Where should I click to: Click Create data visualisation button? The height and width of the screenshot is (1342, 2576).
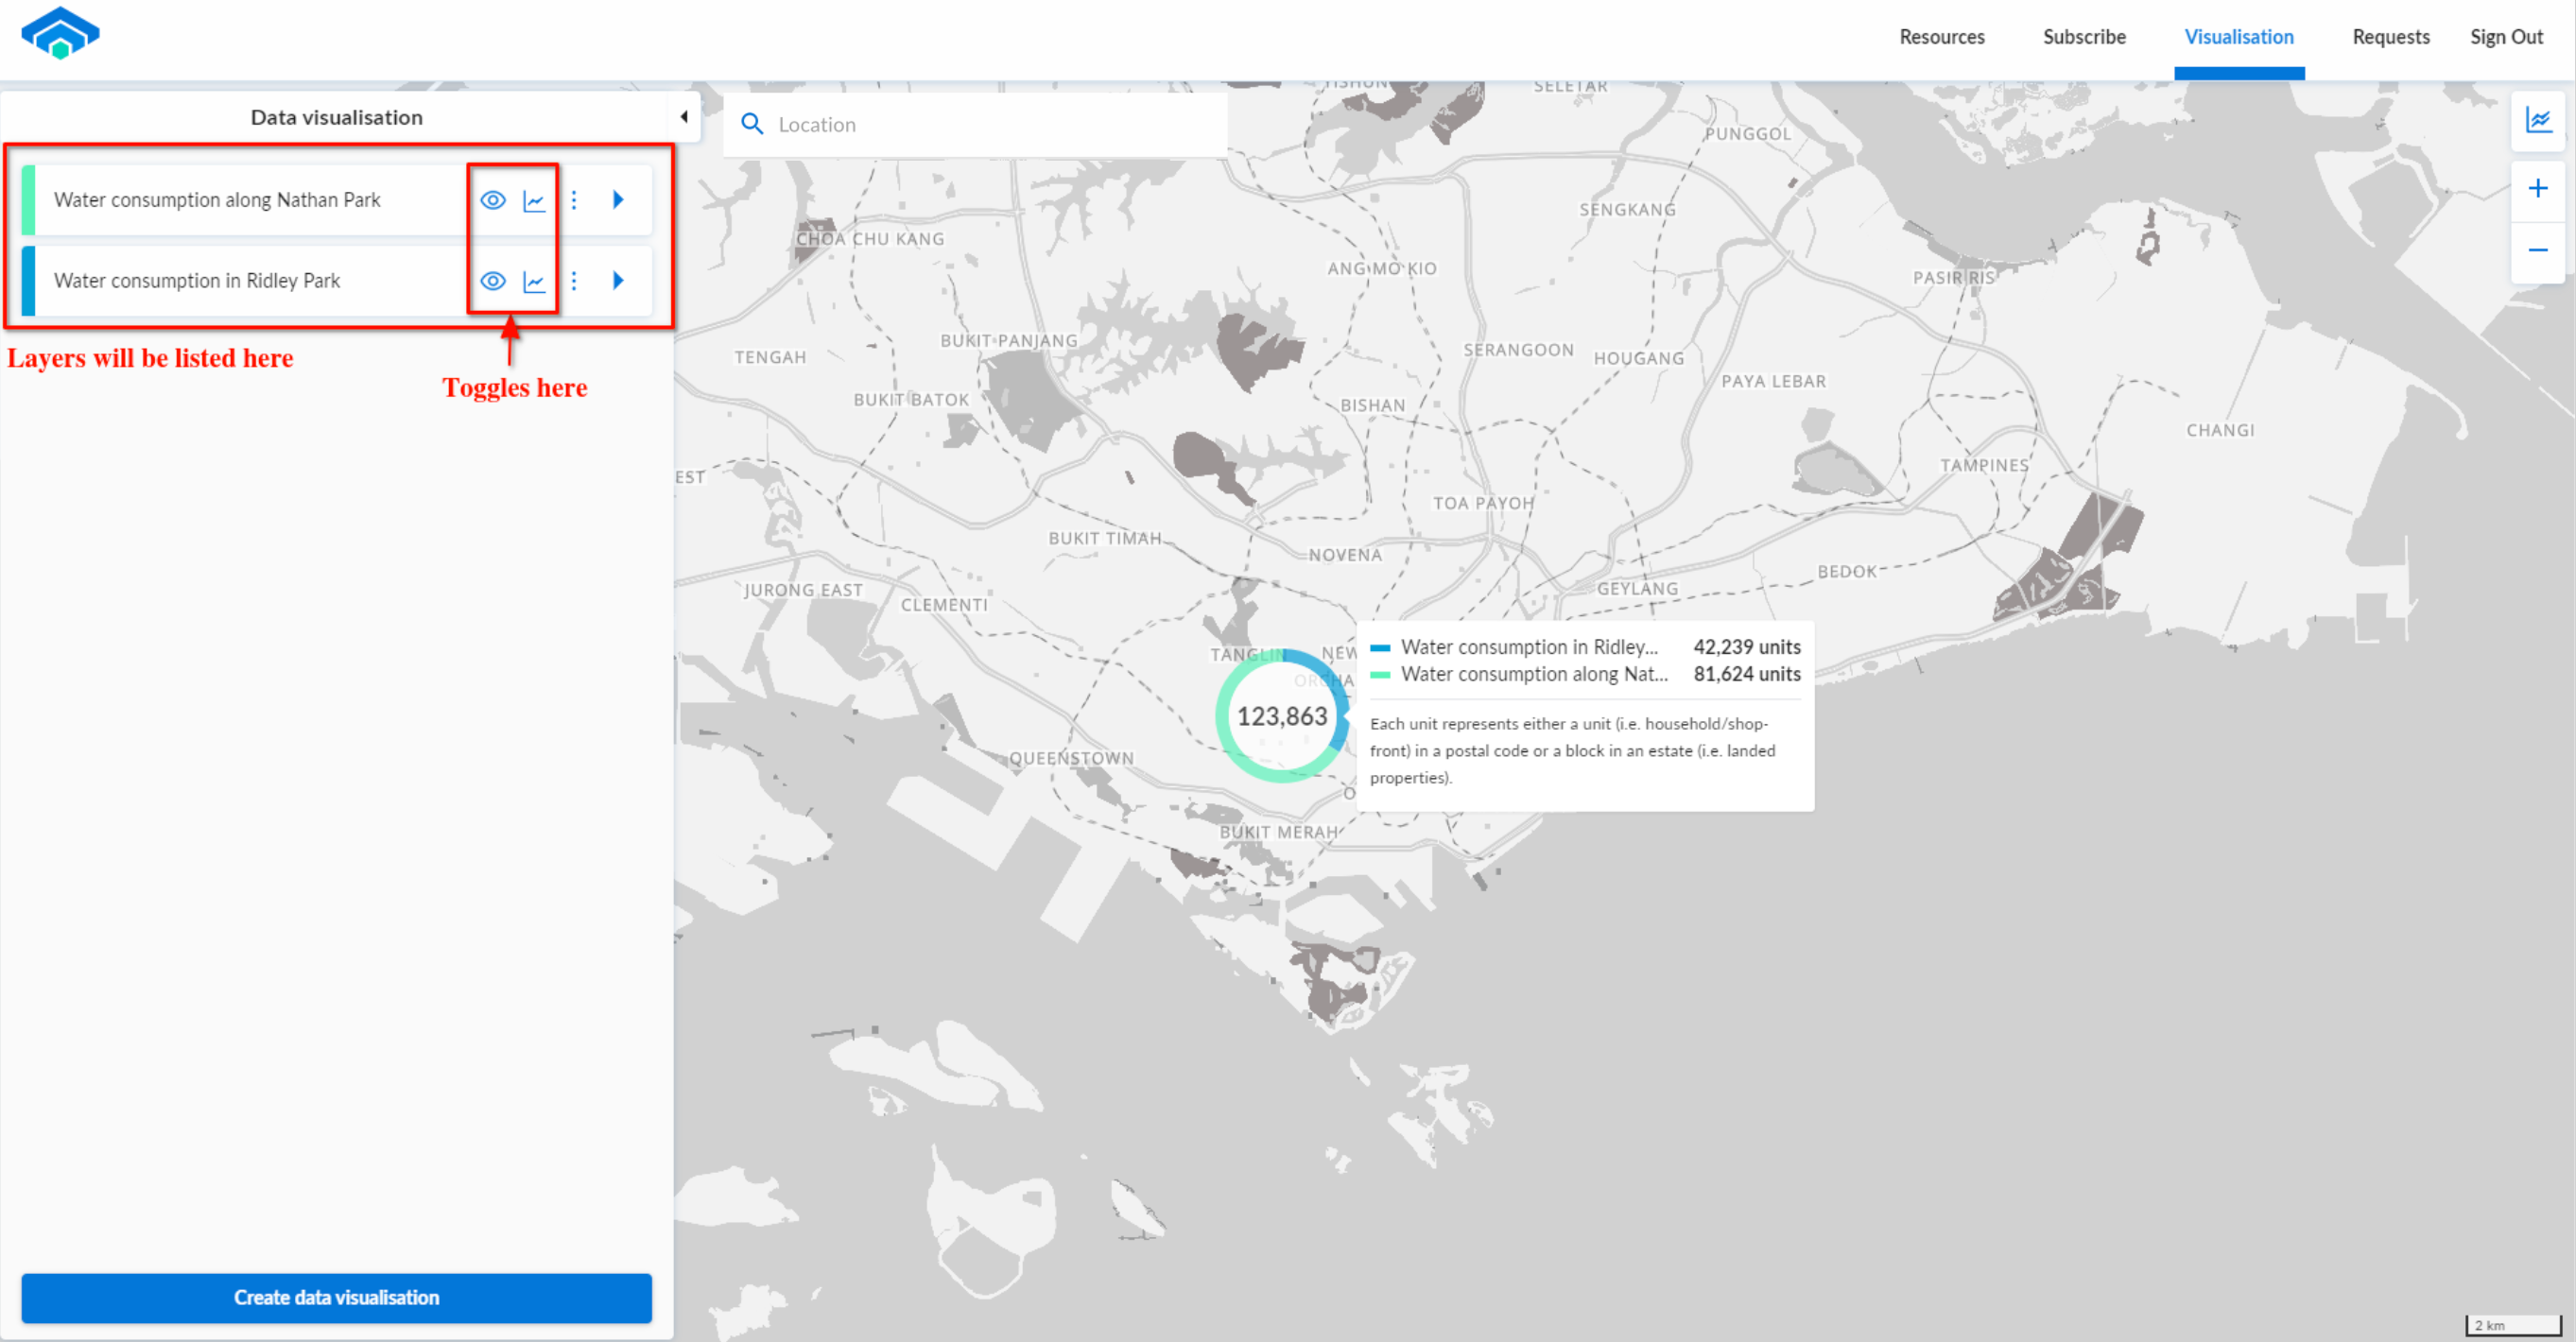(x=337, y=1297)
